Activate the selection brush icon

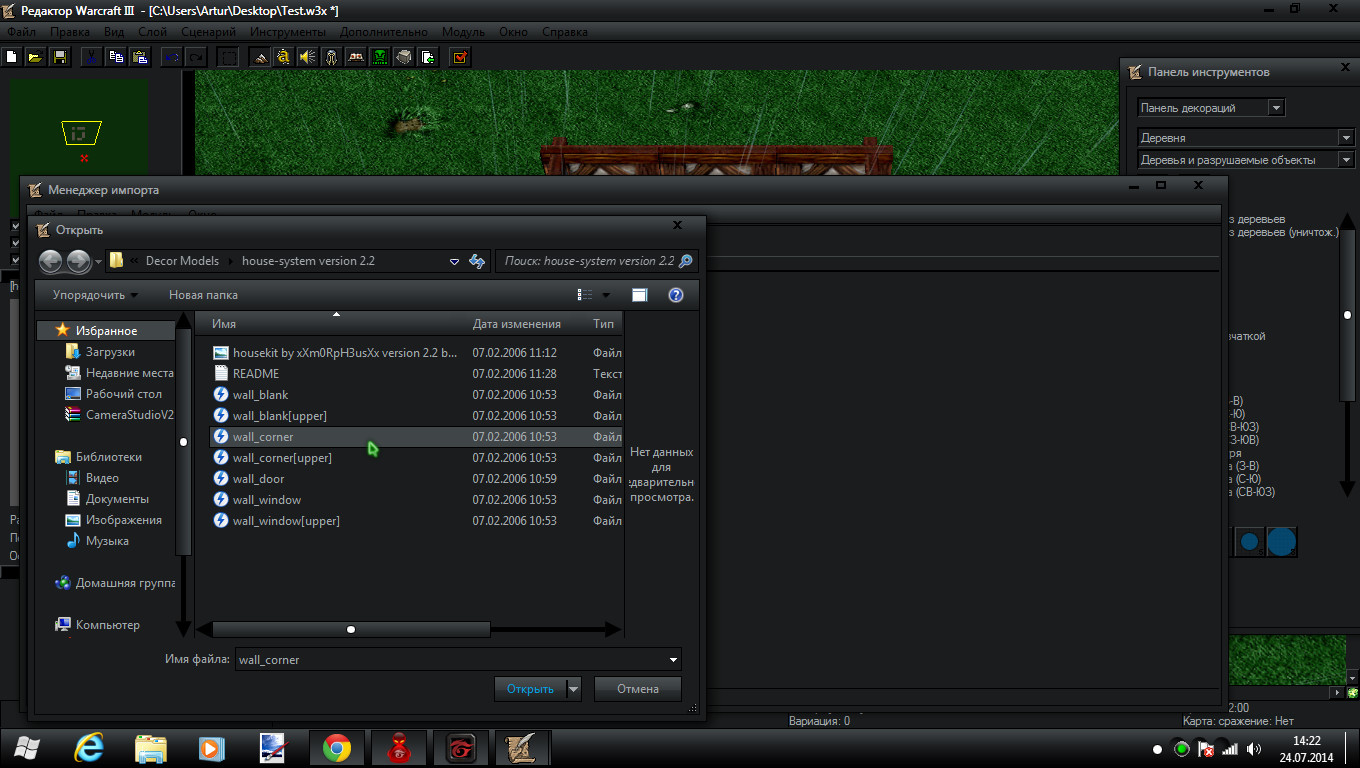tap(228, 57)
